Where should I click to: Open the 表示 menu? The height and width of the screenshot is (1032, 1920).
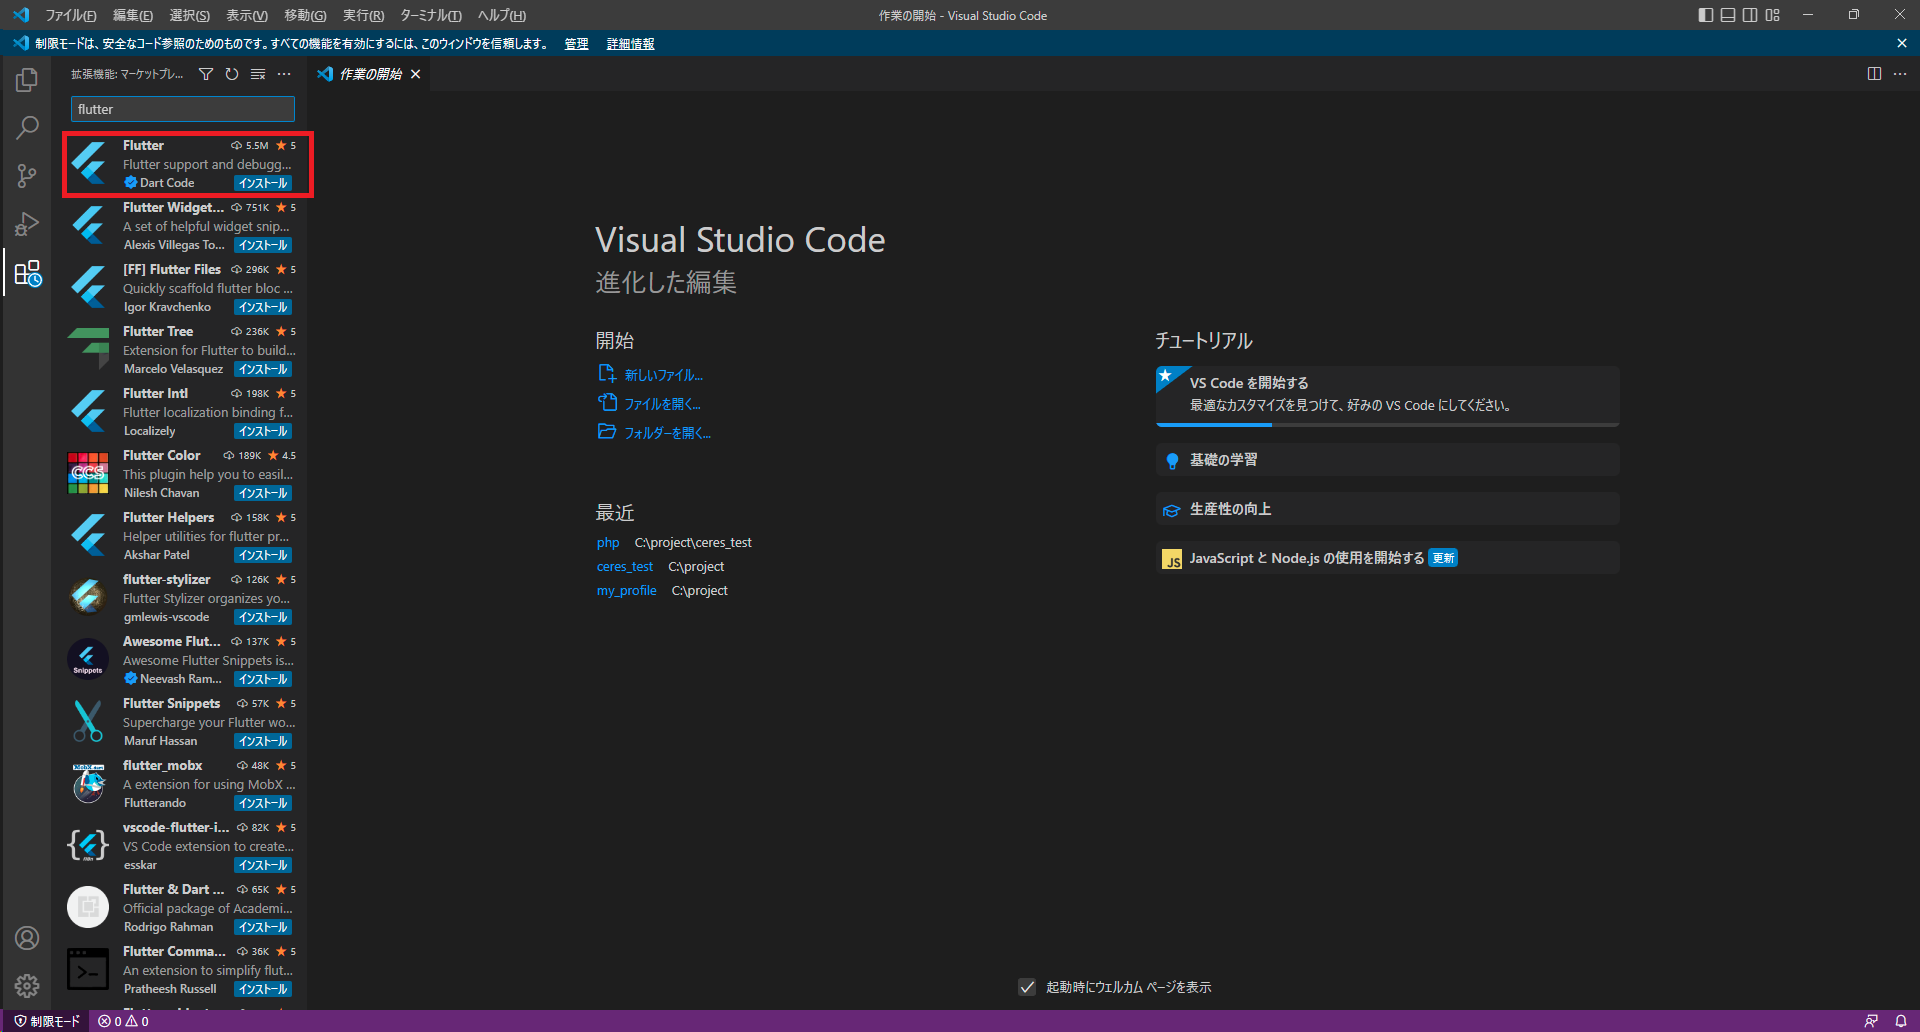click(247, 15)
